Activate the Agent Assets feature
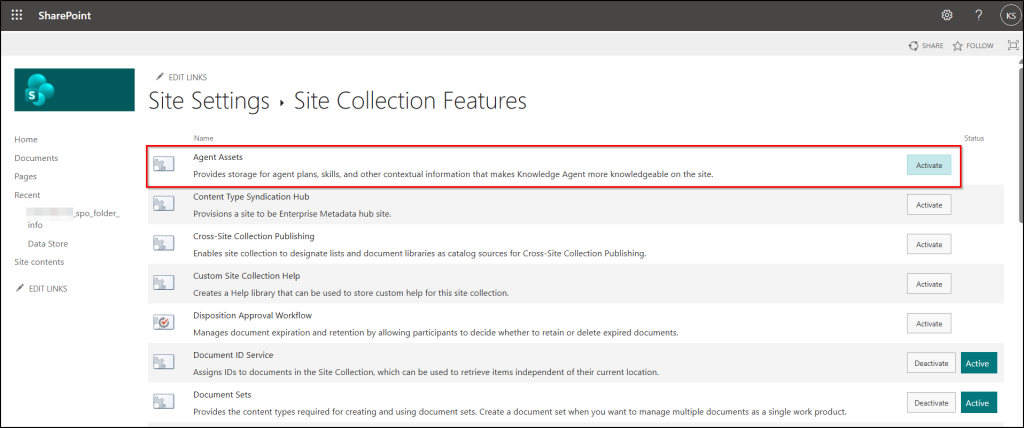 929,165
